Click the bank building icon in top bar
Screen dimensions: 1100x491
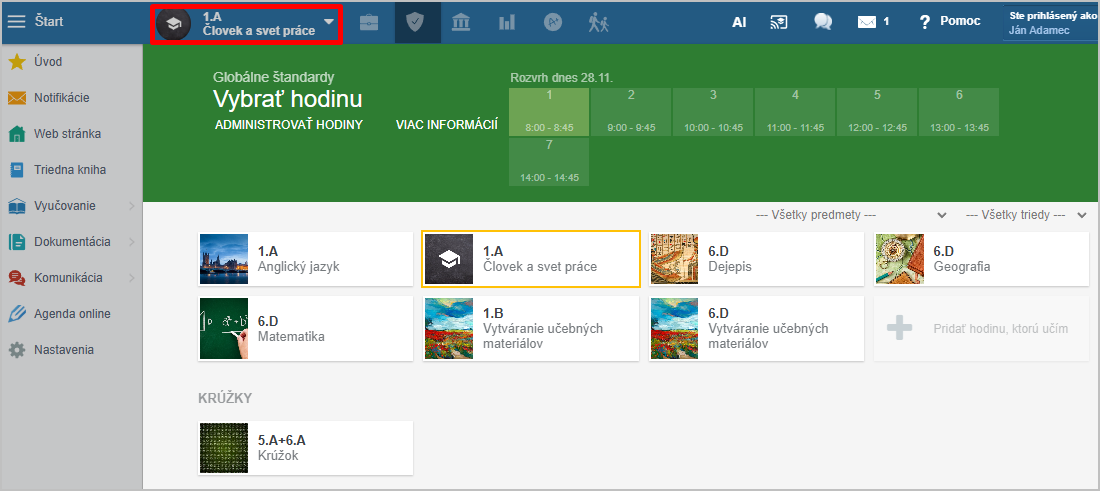462,22
